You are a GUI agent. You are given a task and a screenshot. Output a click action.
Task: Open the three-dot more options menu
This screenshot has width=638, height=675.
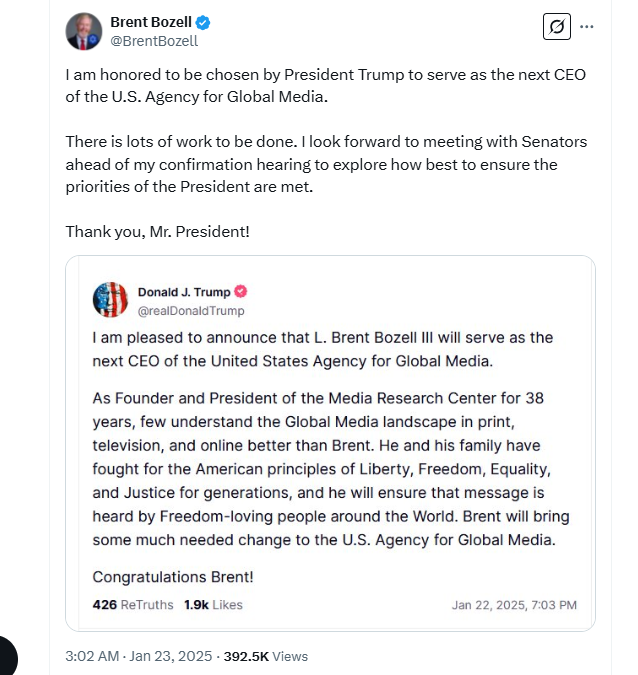click(x=586, y=27)
